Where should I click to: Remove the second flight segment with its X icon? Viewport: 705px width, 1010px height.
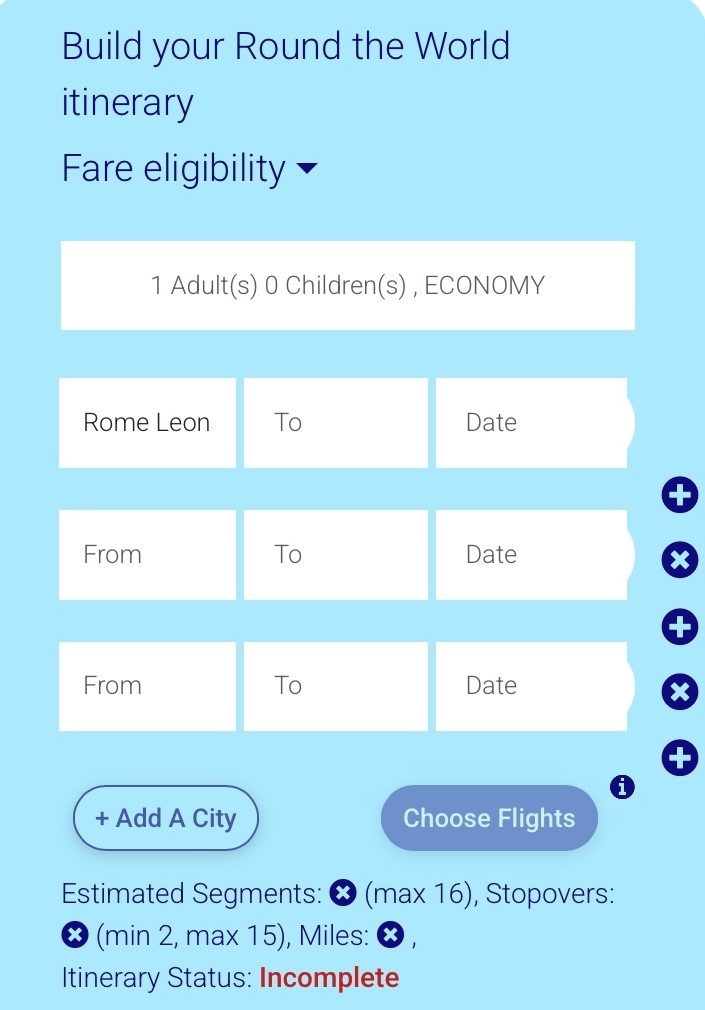[x=679, y=560]
